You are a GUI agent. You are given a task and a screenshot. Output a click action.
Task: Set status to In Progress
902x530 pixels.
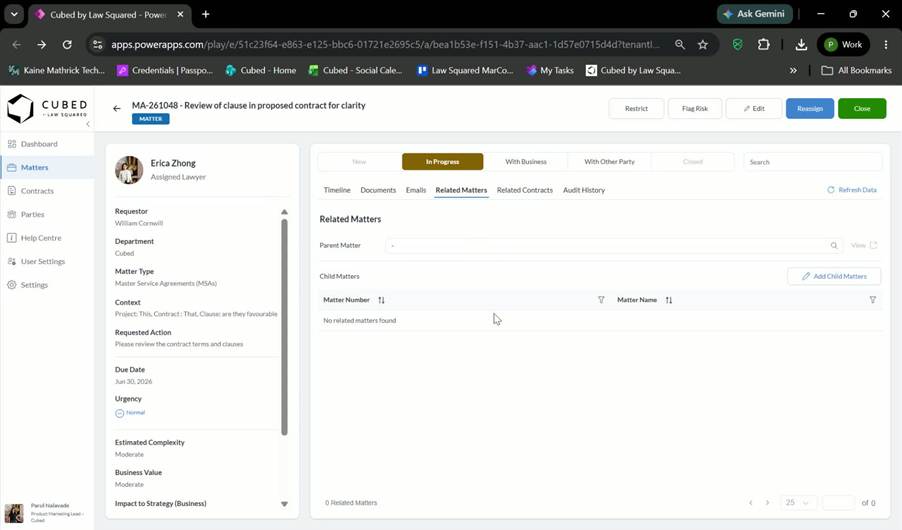(442, 162)
